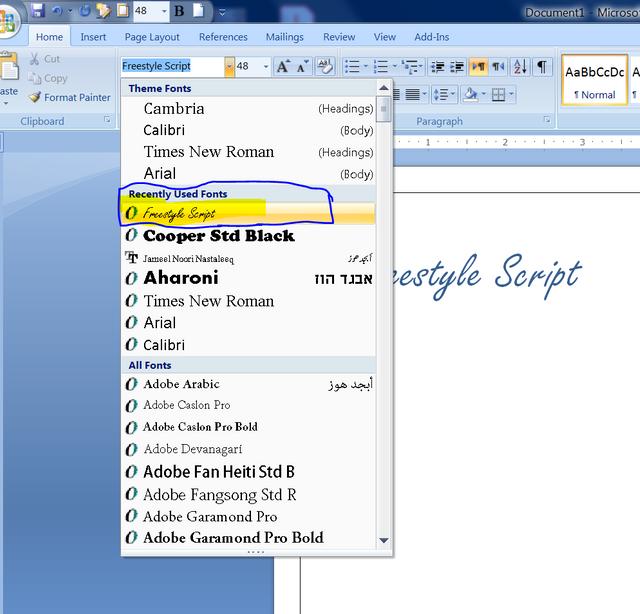Choose Cambria from Theme Fonts

point(248,109)
